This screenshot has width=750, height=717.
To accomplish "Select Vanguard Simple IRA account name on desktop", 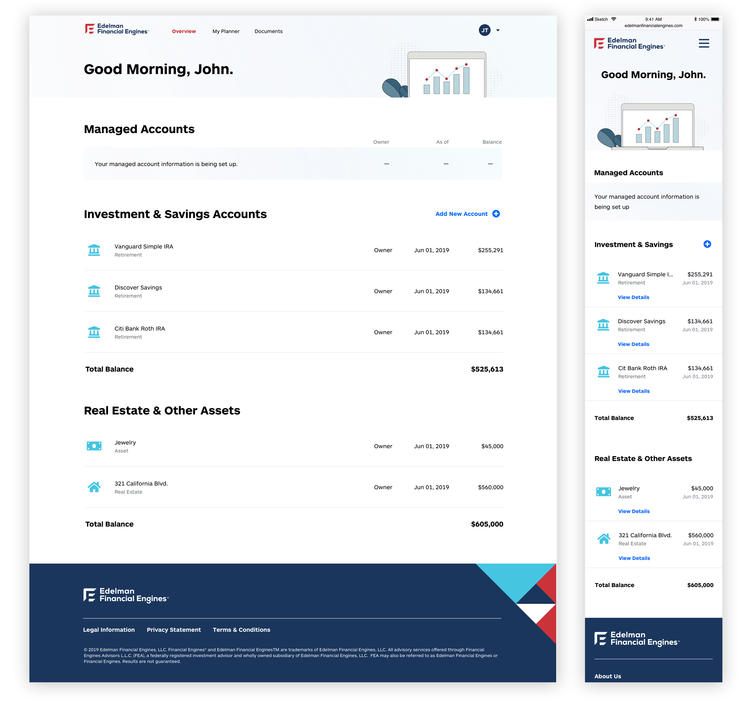I will pos(143,246).
